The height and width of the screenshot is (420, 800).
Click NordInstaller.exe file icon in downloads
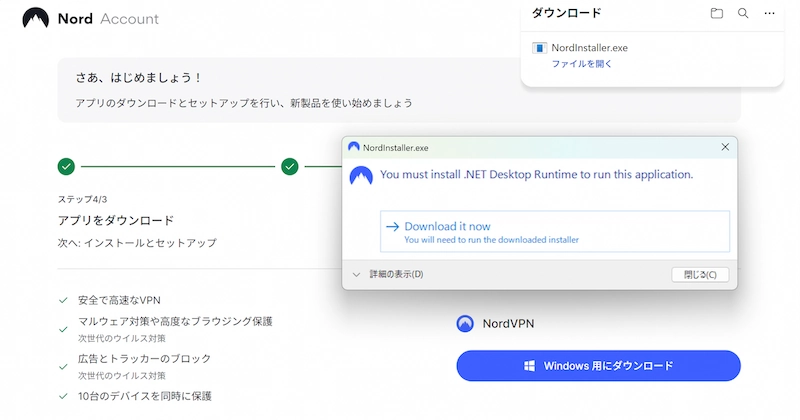pos(539,48)
